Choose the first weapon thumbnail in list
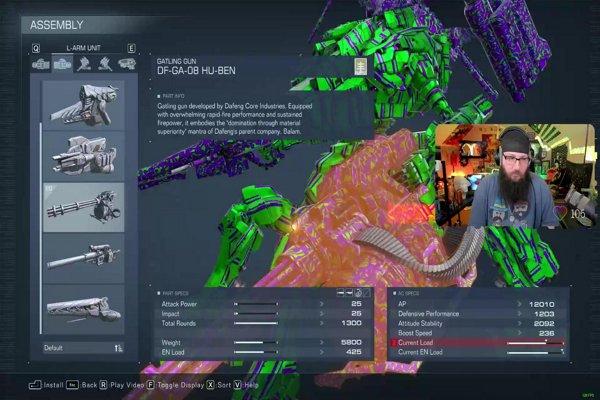Image resolution: width=600 pixels, height=400 pixels. tap(84, 104)
